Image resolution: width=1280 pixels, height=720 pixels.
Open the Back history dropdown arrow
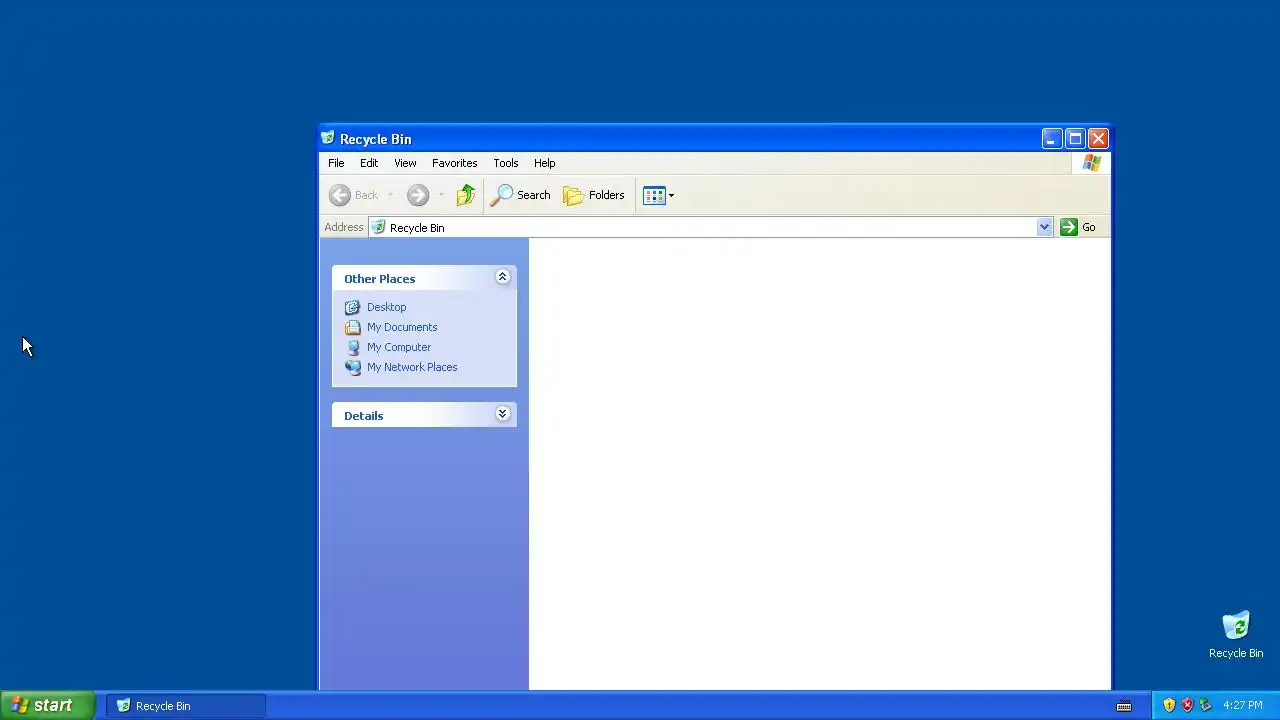click(390, 195)
